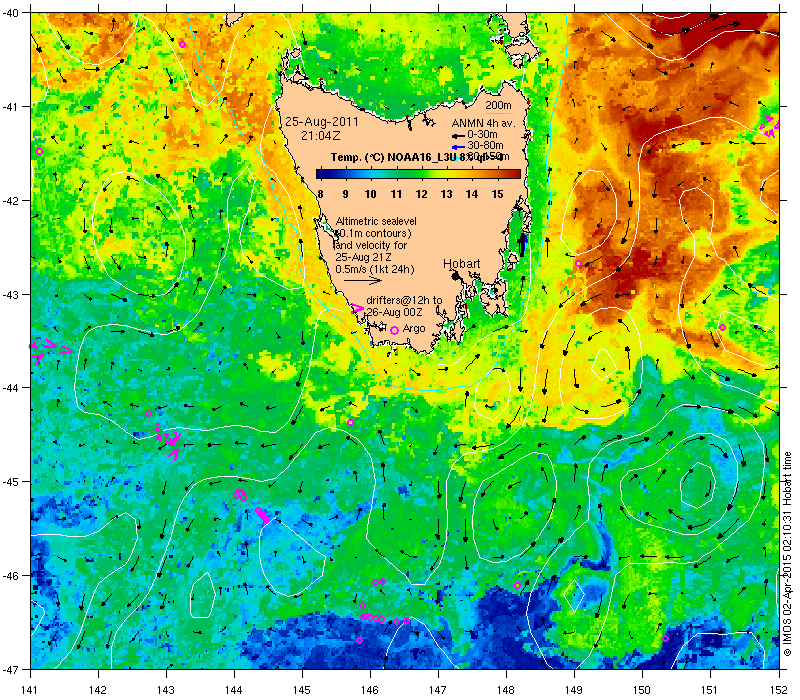Click the 'ANMN 4h av.' legend text
The width and height of the screenshot is (800, 700).
(484, 123)
